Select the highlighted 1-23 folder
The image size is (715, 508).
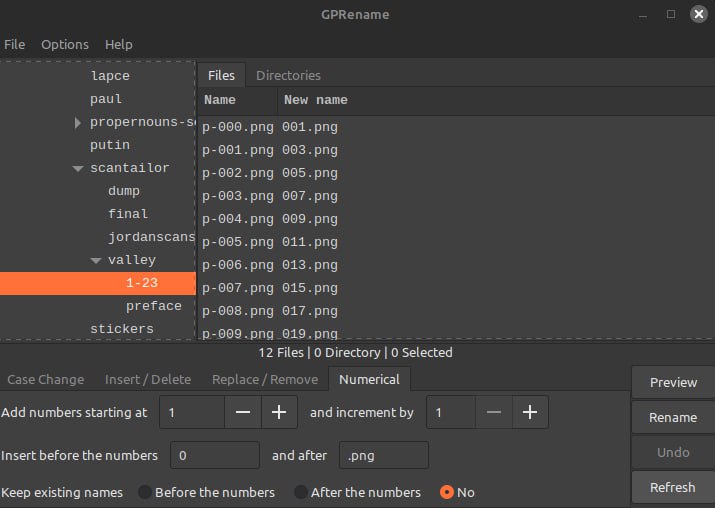click(x=98, y=283)
